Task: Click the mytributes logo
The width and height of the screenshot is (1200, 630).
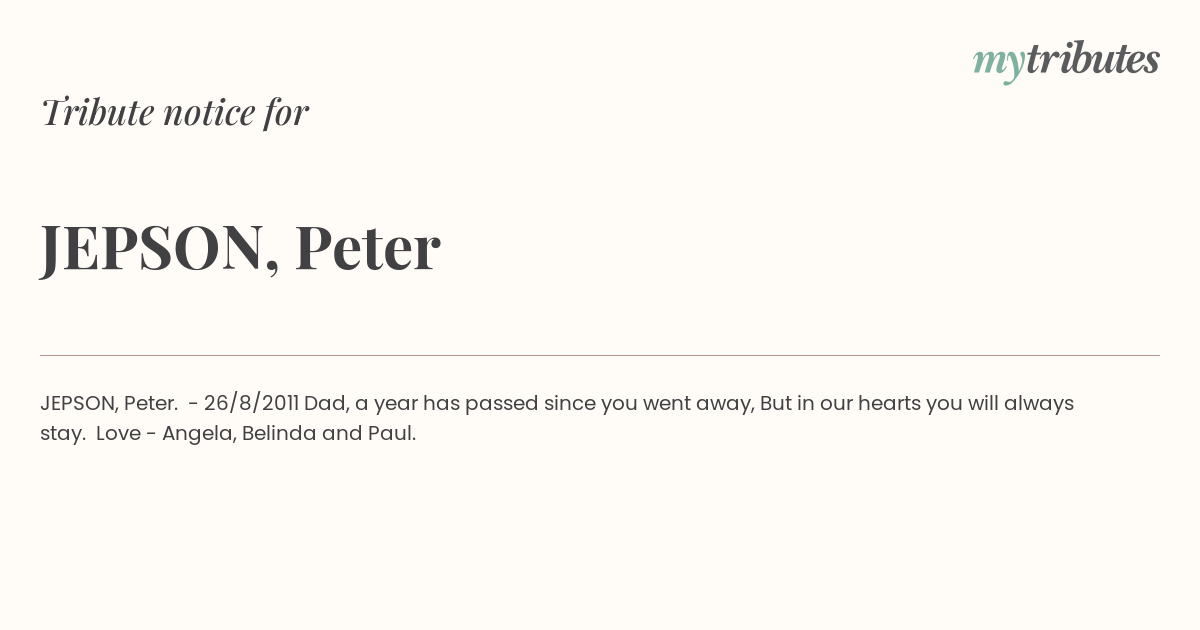Action: 1066,61
